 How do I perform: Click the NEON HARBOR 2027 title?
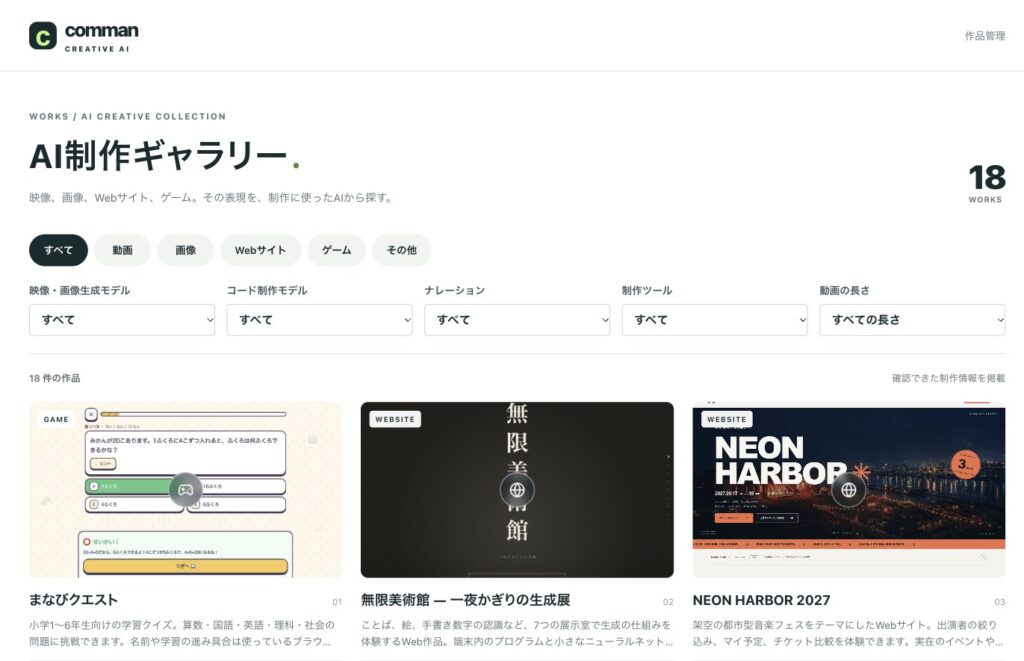(761, 600)
